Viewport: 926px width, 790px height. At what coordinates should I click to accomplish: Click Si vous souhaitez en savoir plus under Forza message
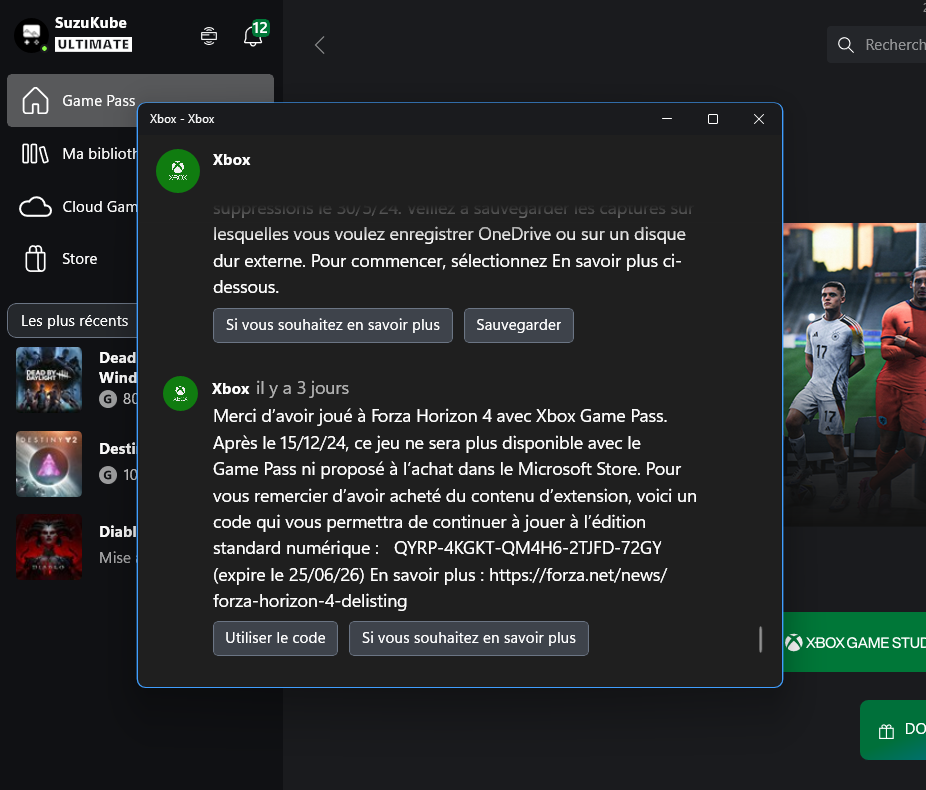pos(469,638)
